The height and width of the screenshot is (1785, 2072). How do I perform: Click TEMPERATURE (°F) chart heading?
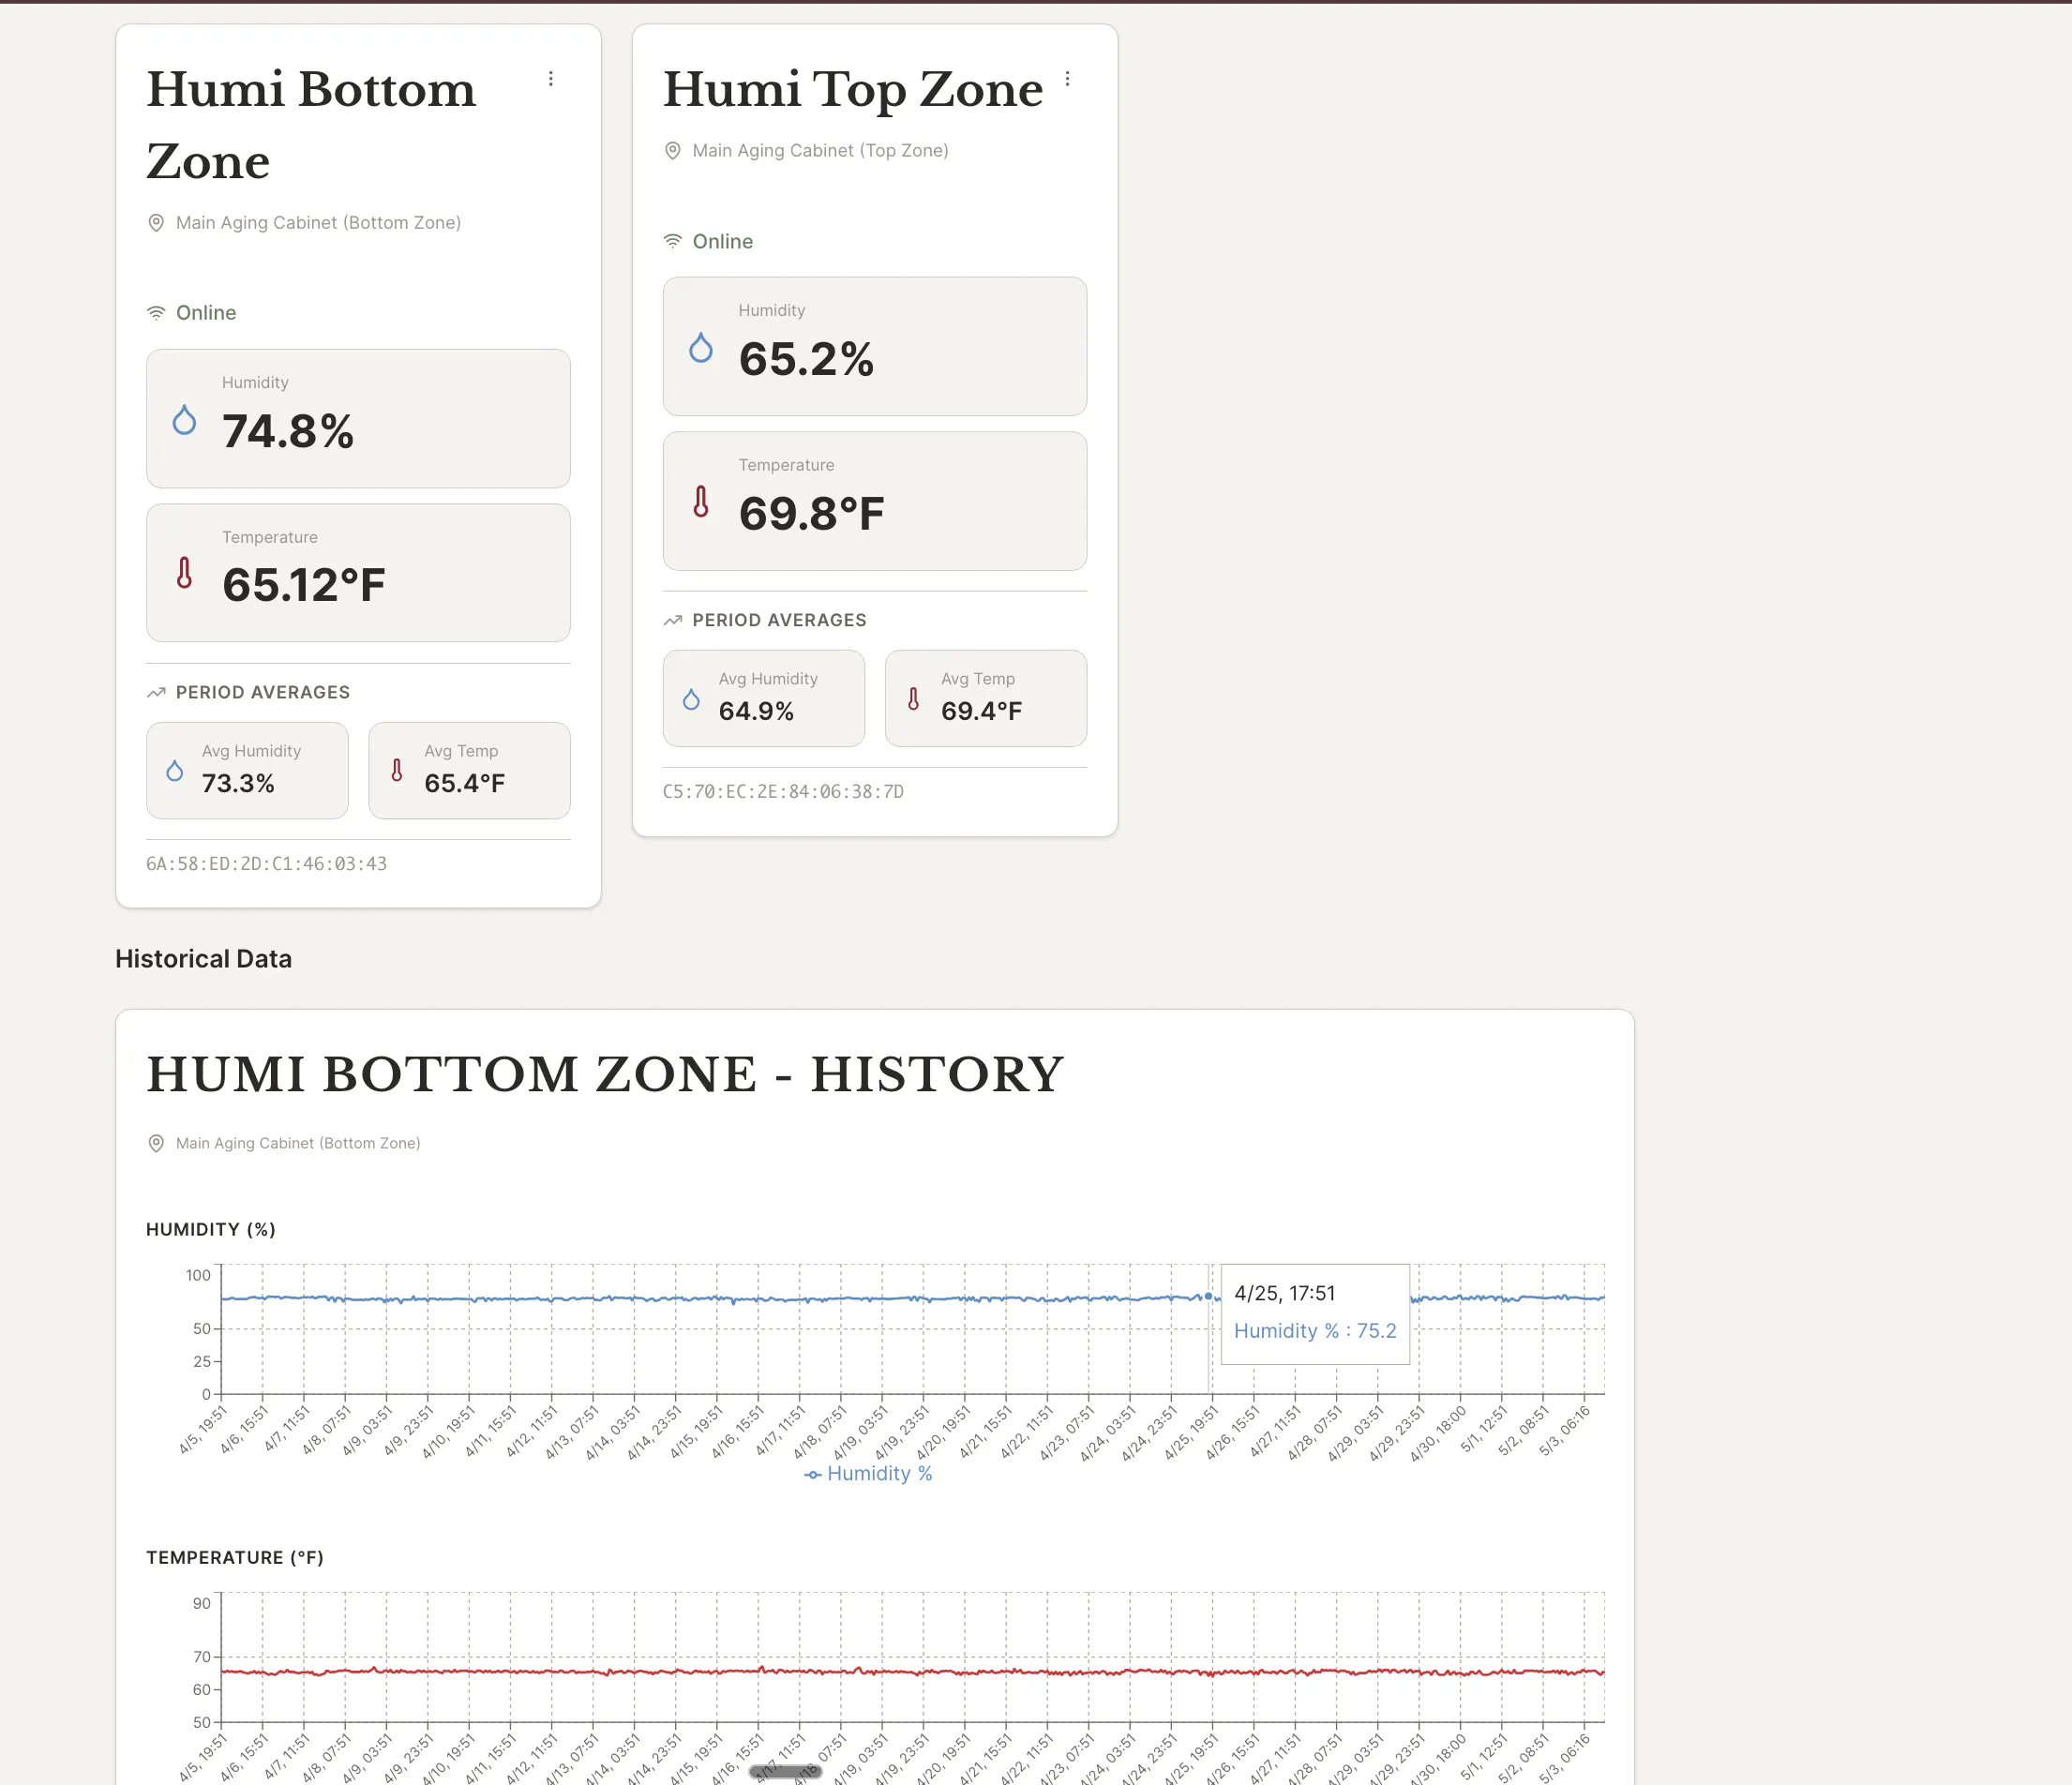pos(235,1557)
